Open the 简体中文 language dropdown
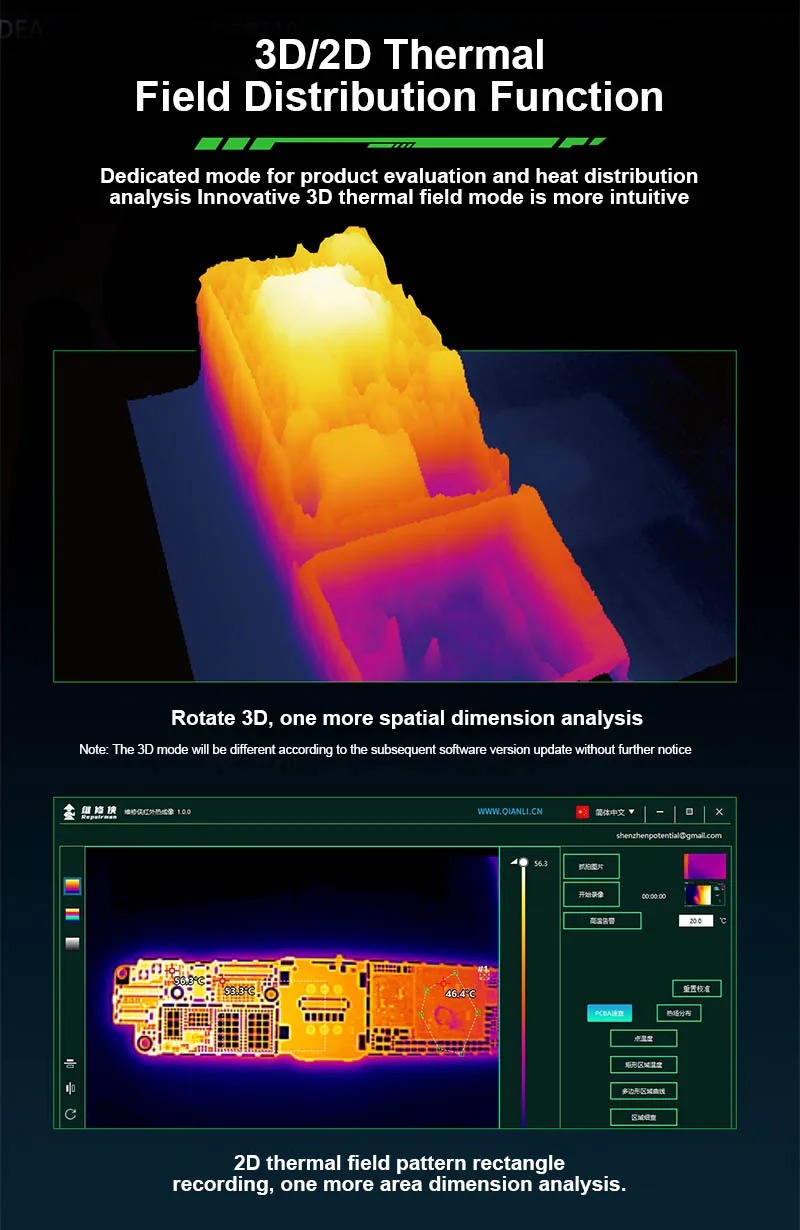The image size is (800, 1230). click(x=616, y=812)
